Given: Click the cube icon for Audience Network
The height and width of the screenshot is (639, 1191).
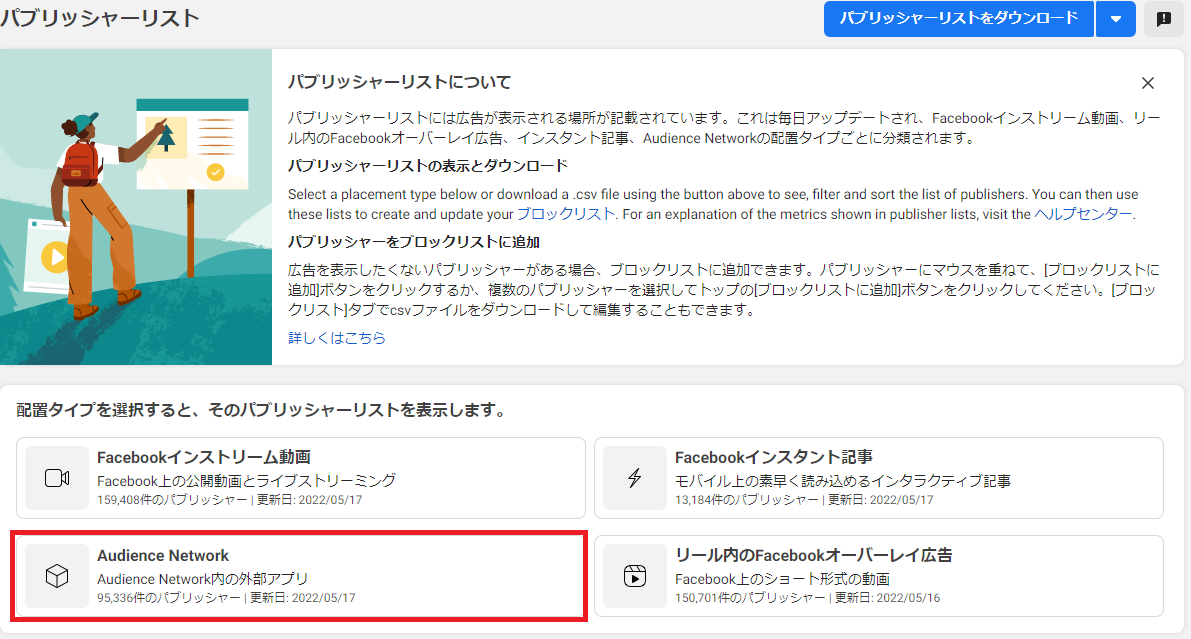Looking at the screenshot, I should [57, 576].
